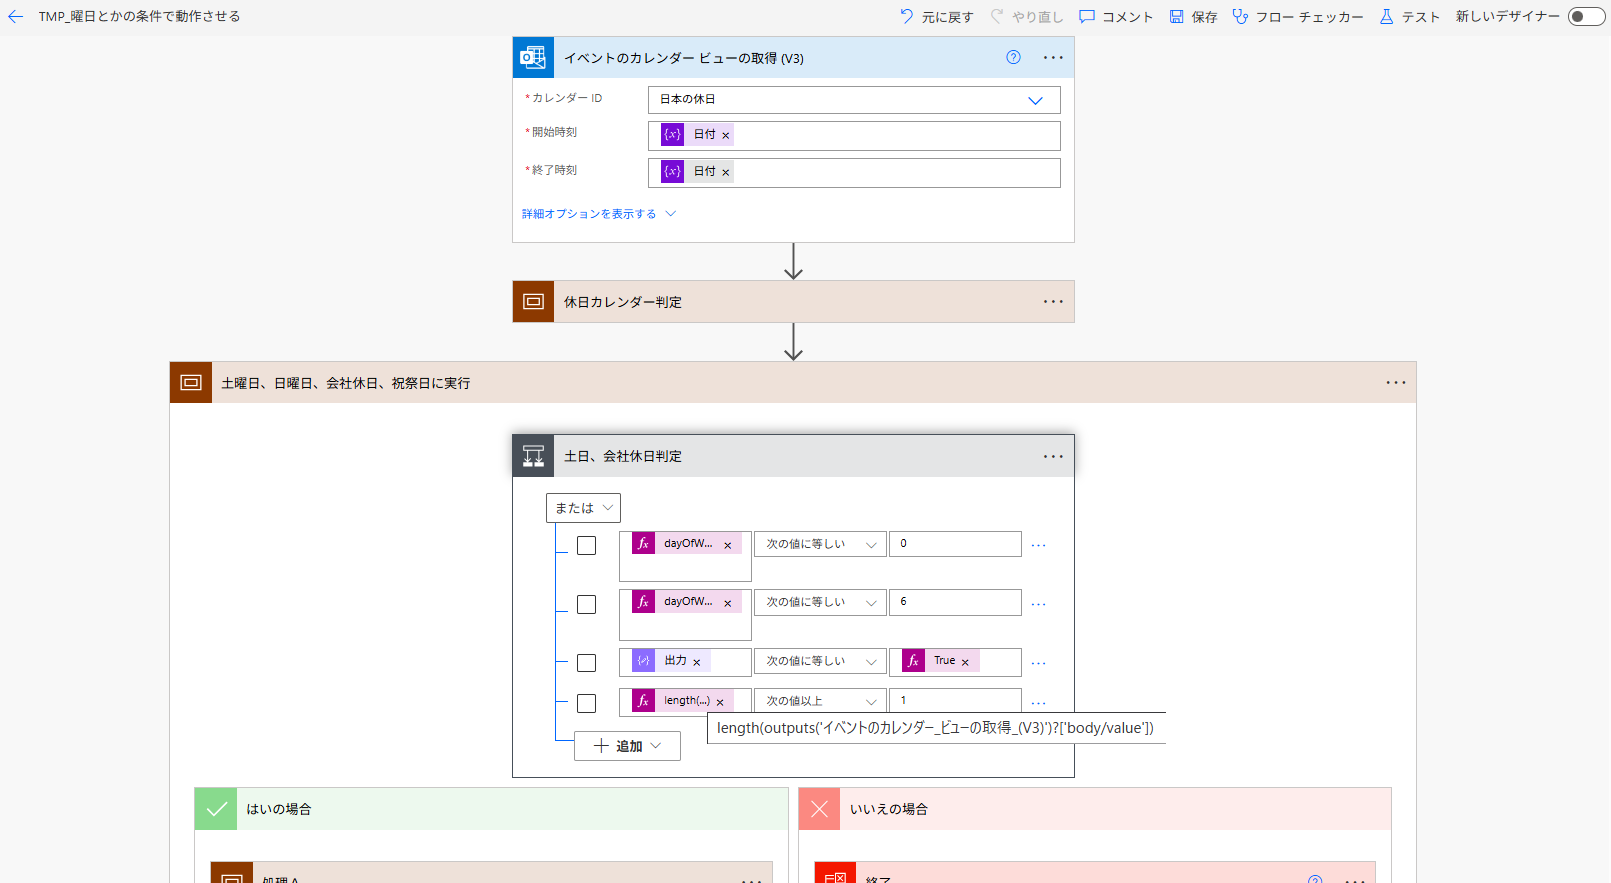Check the length(...) condition row
The height and width of the screenshot is (883, 1611).
[587, 703]
